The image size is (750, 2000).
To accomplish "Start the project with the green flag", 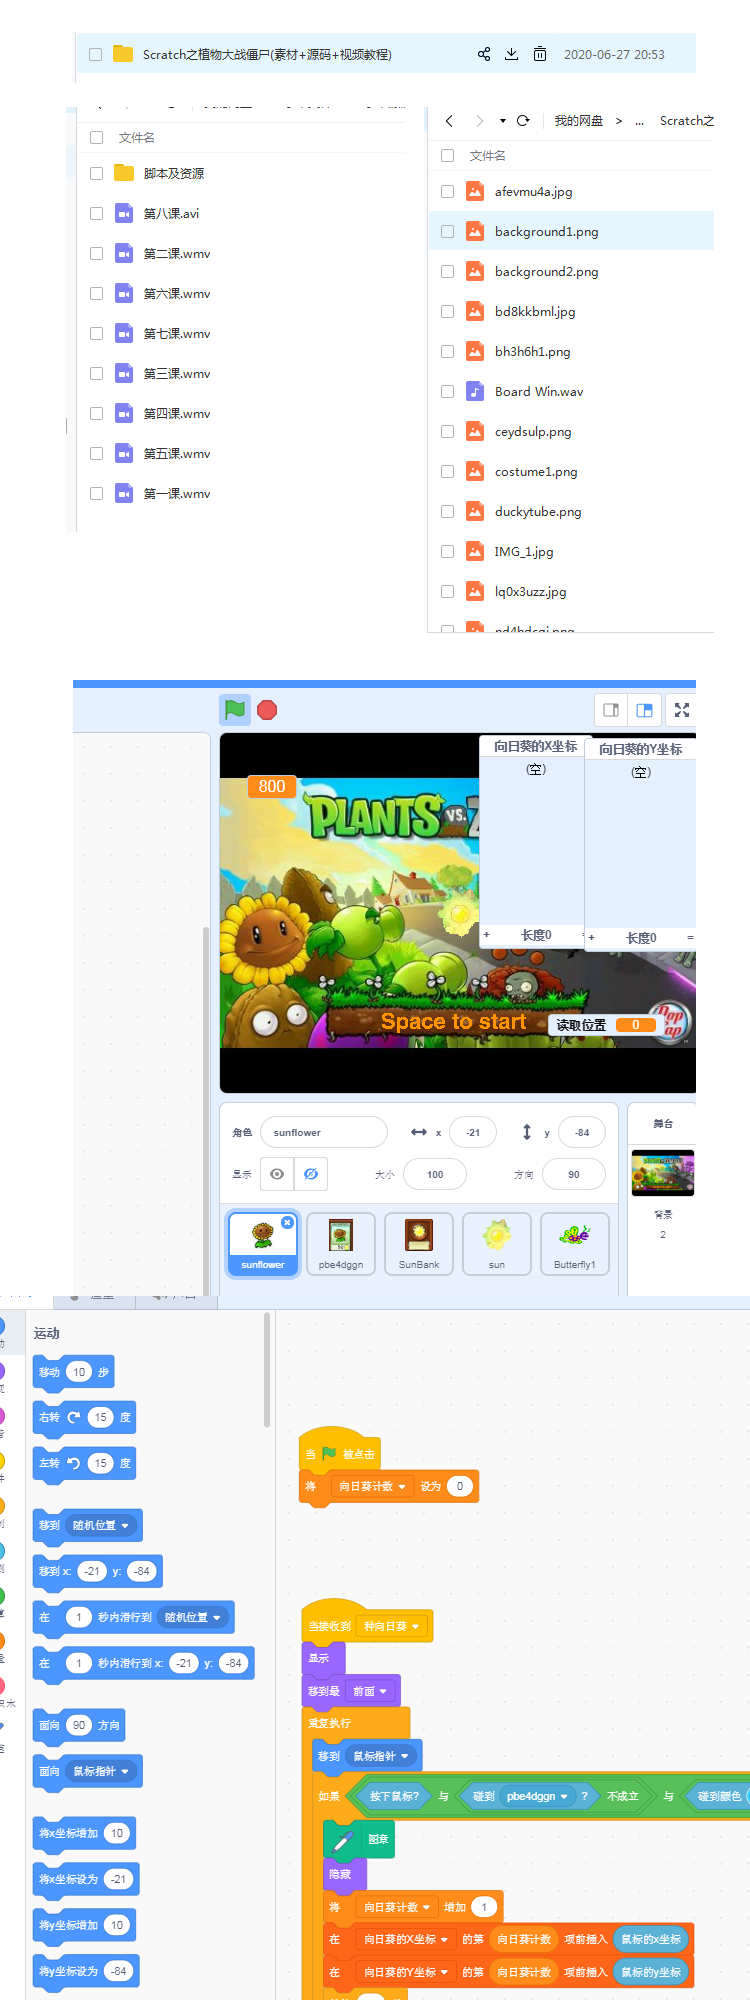I will pos(235,710).
